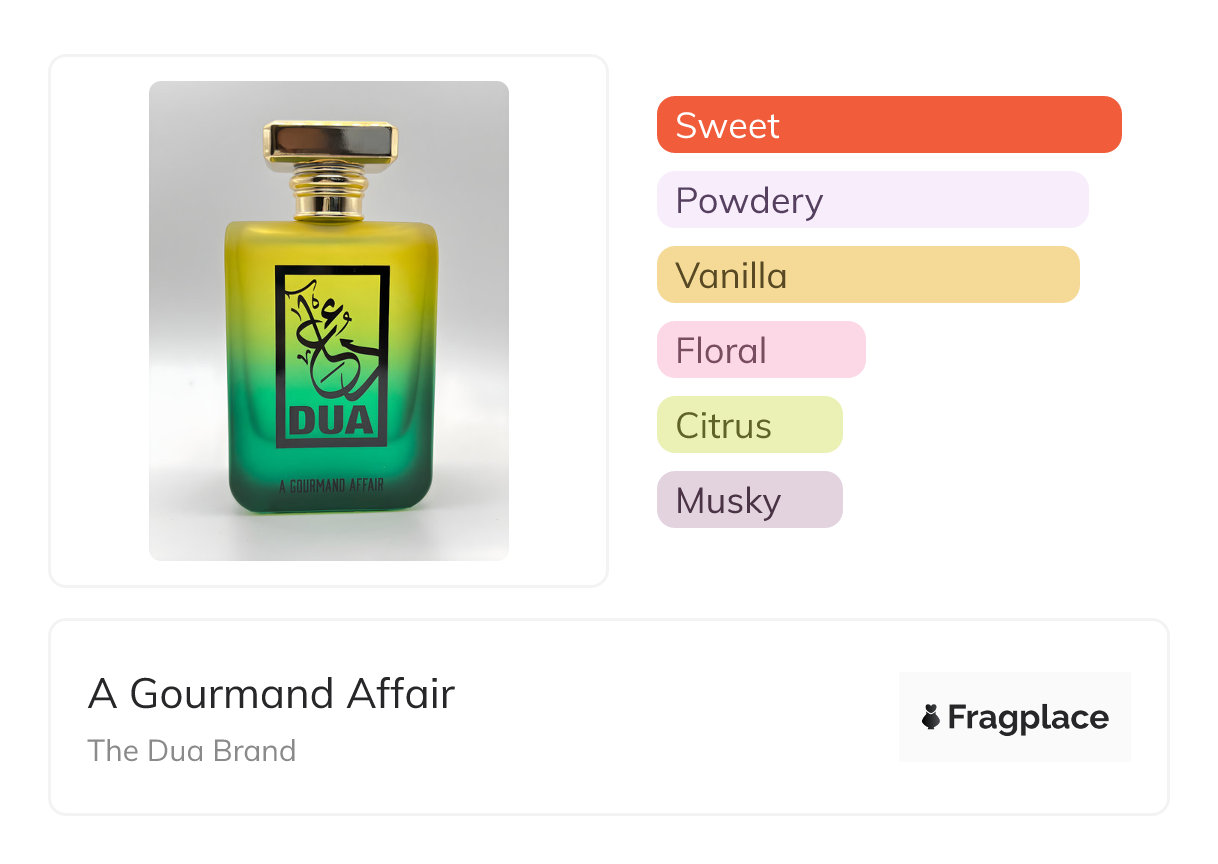Click the small 'A Gourmand Affair' bottle print
The height and width of the screenshot is (864, 1218).
point(331,485)
